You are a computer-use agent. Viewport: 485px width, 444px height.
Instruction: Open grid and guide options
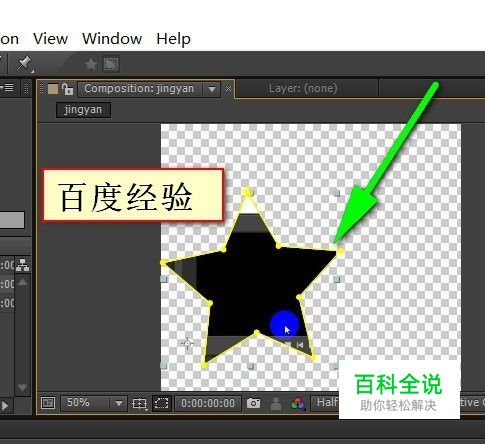tap(139, 404)
